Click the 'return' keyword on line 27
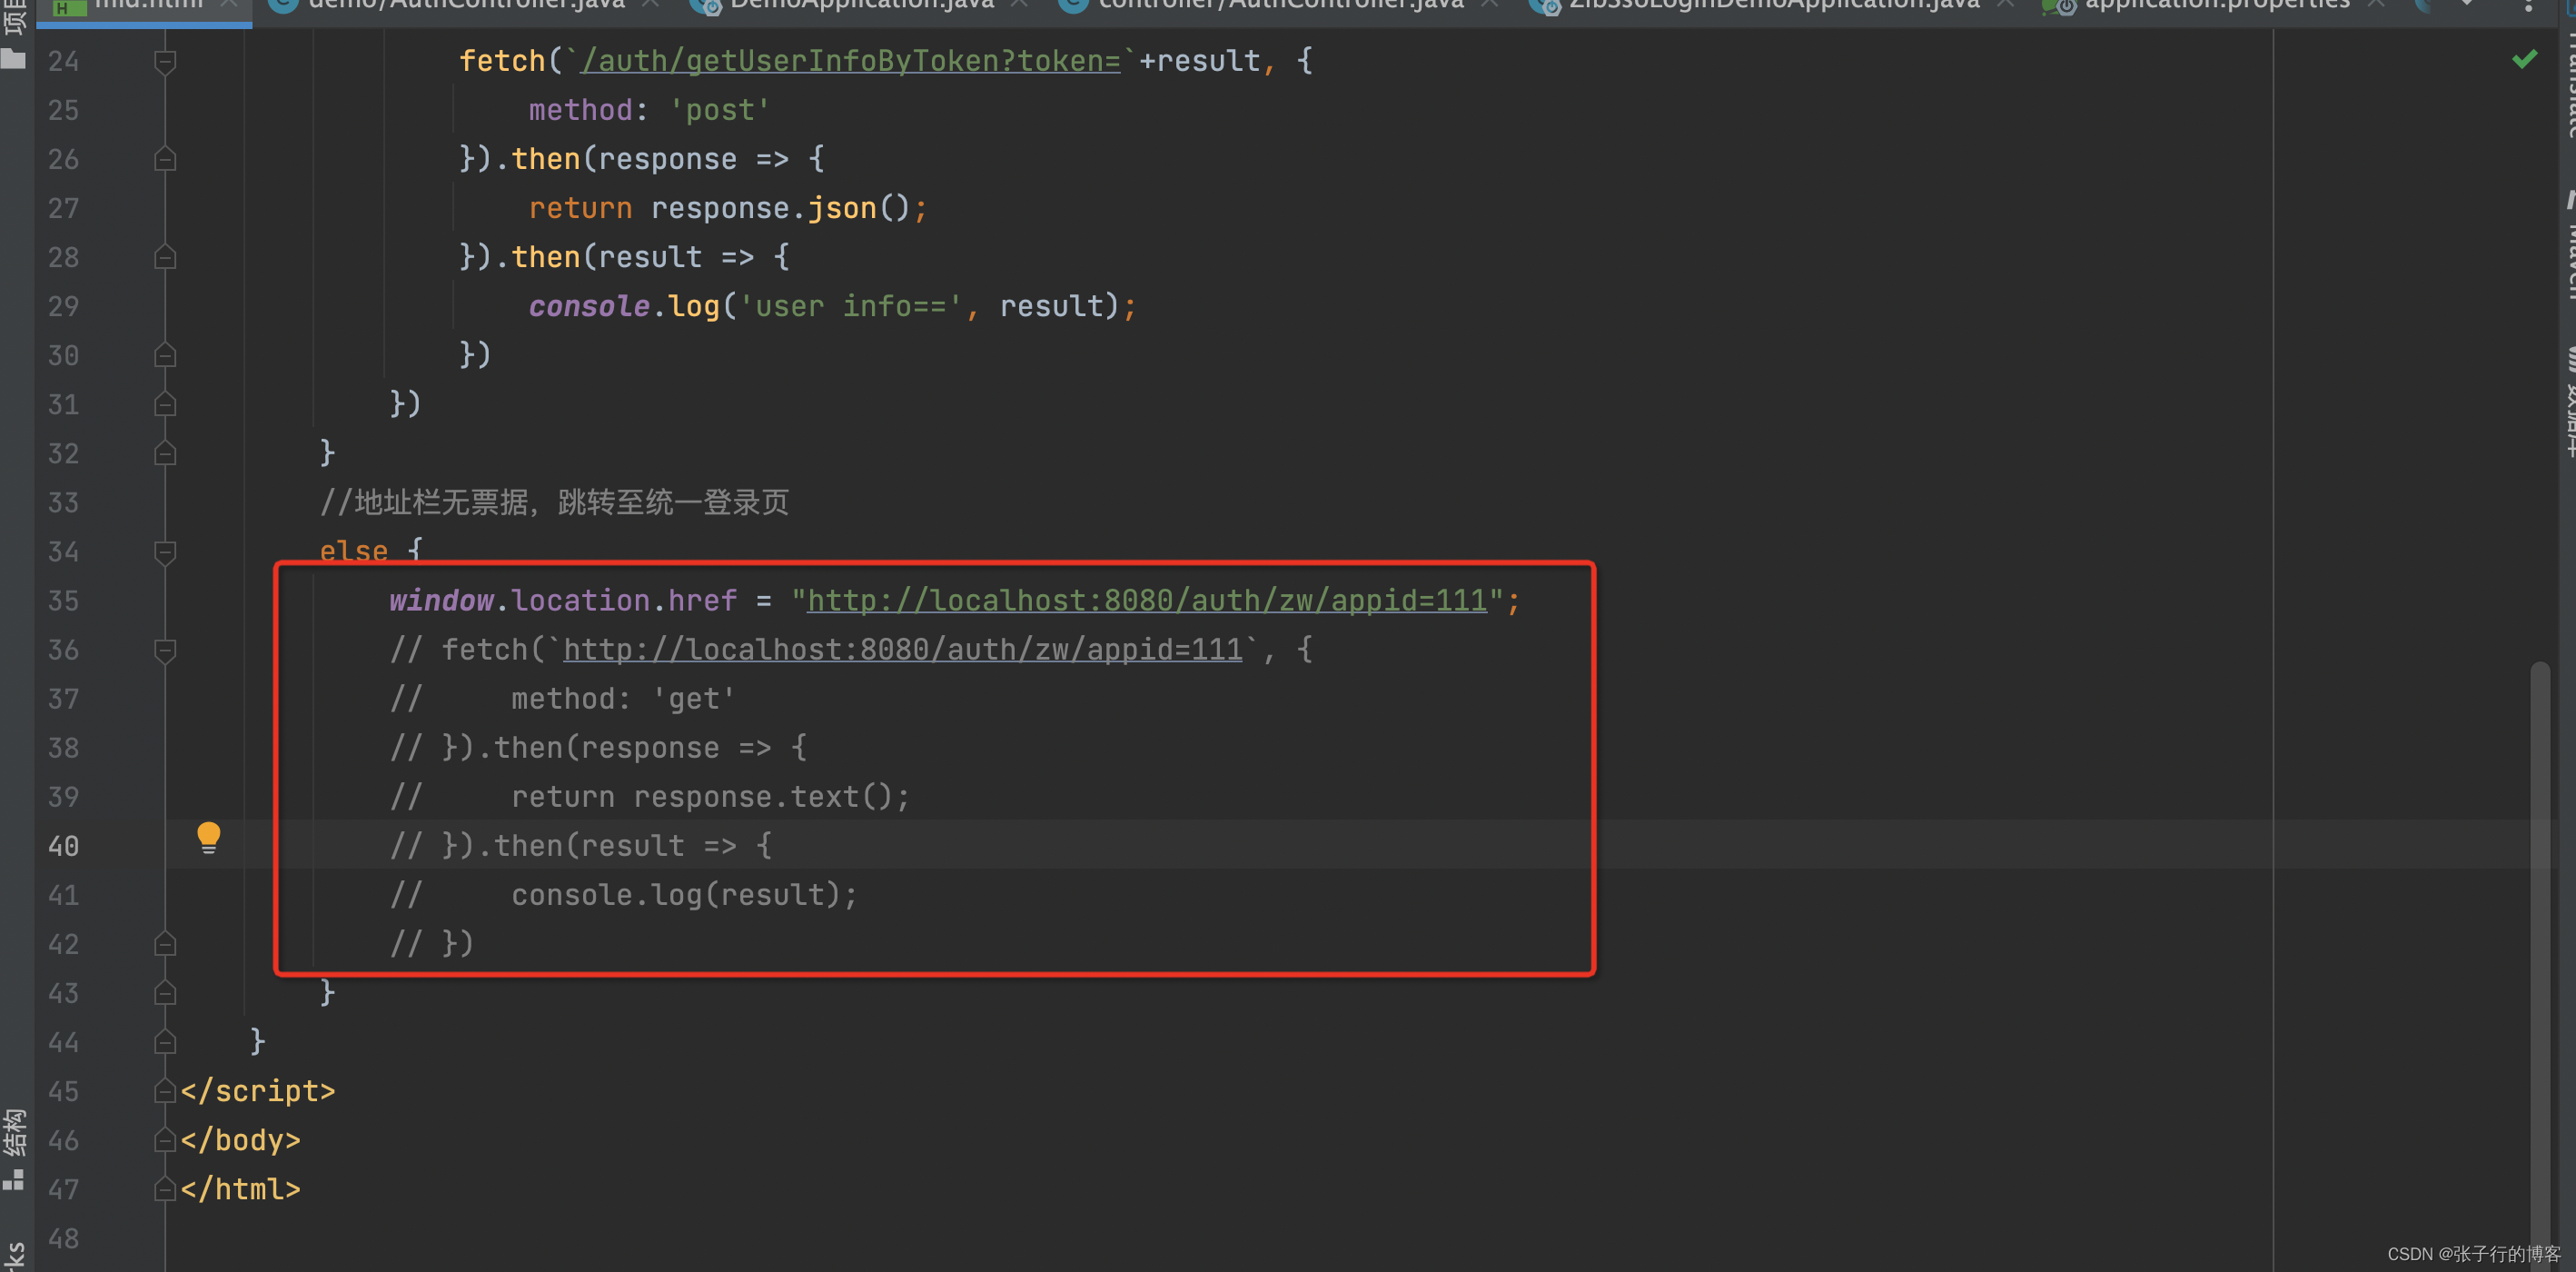Image resolution: width=2576 pixels, height=1272 pixels. [x=580, y=209]
